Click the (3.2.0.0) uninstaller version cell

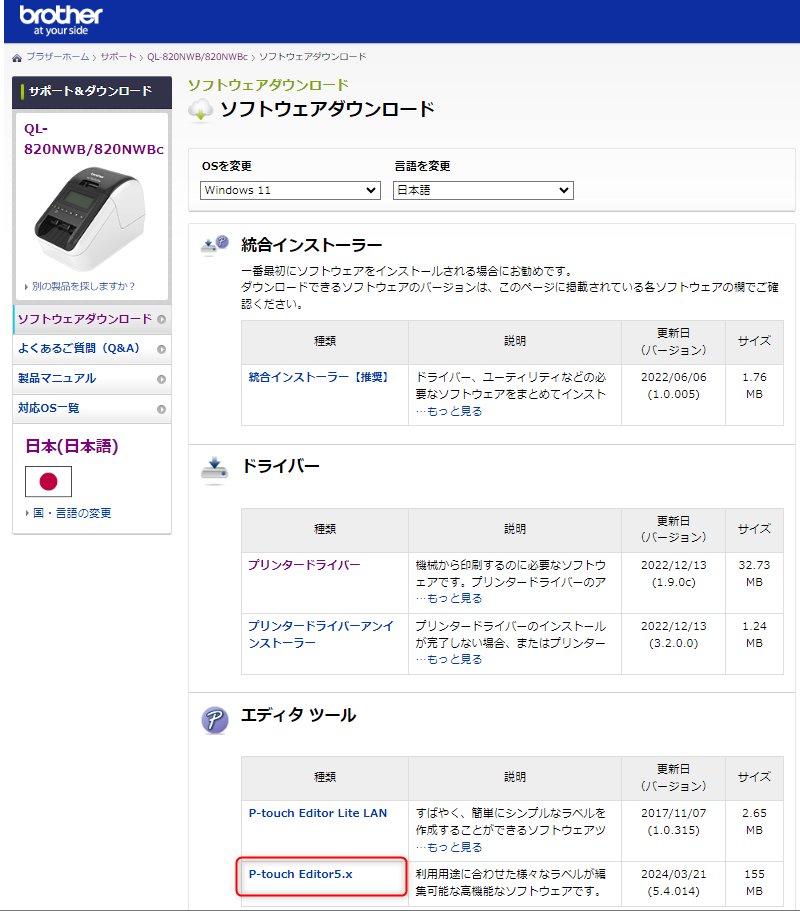(x=673, y=643)
